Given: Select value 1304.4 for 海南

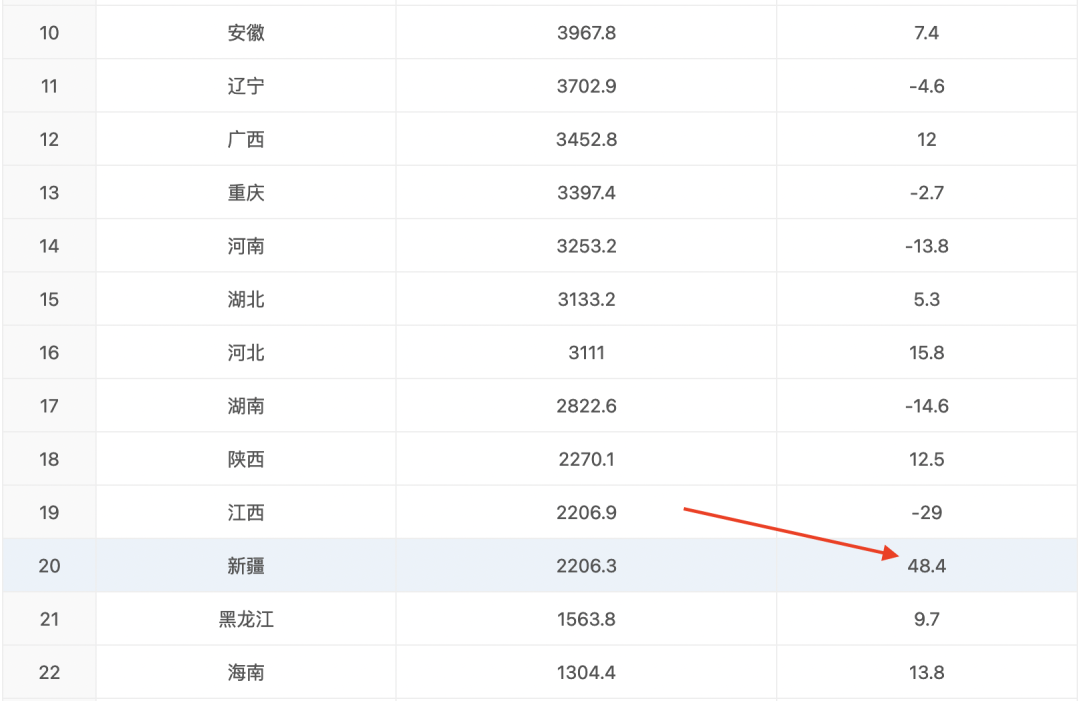Looking at the screenshot, I should point(586,673).
